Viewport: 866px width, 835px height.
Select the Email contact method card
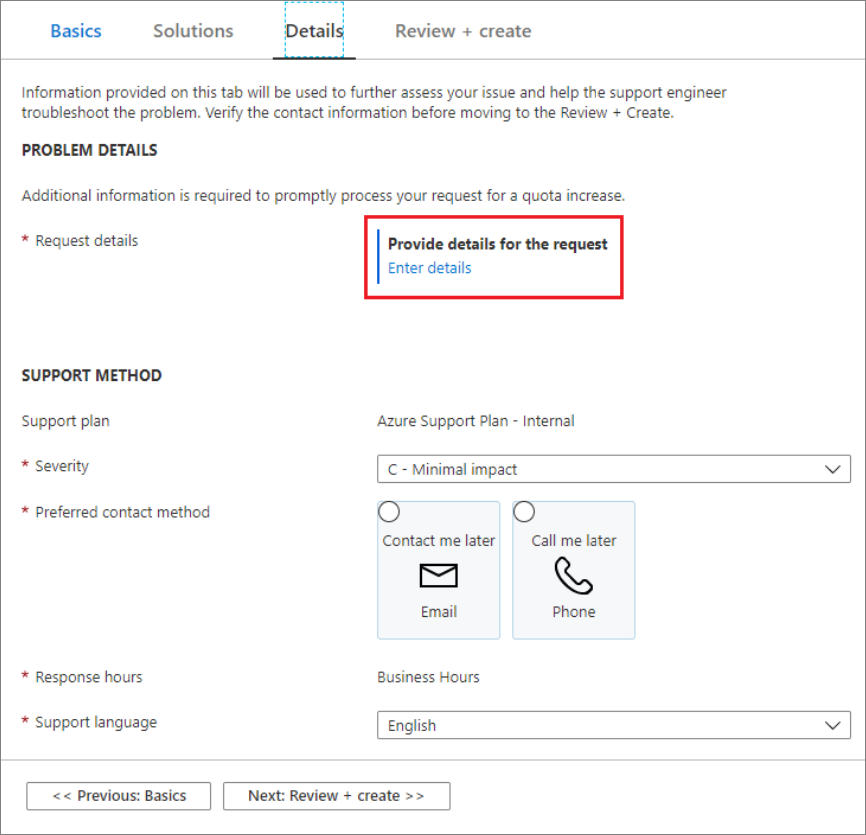coord(438,570)
